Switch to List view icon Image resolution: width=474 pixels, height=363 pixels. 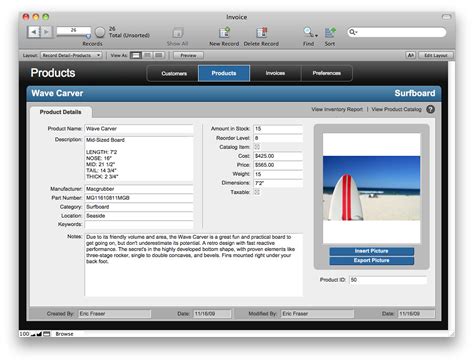pos(147,55)
